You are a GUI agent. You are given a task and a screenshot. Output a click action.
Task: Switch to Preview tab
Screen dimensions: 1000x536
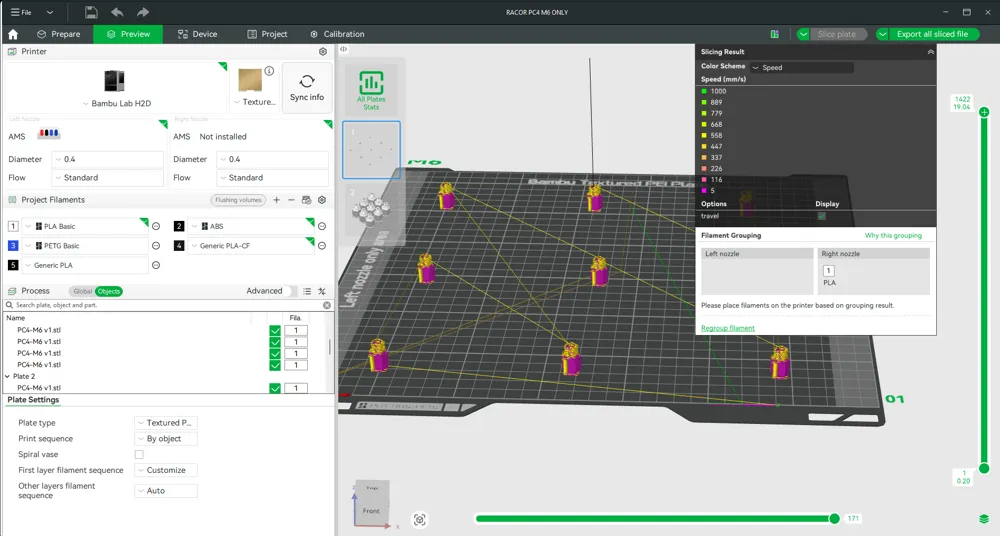pyautogui.click(x=128, y=34)
